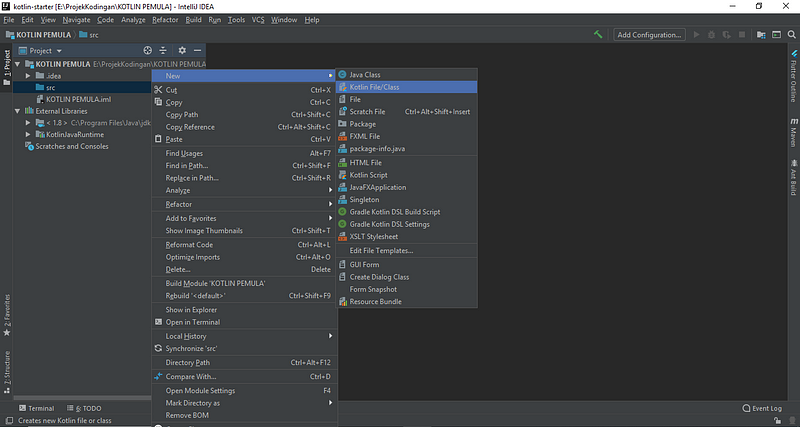Open the Maven side tool window
The width and height of the screenshot is (800, 427).
click(x=794, y=132)
